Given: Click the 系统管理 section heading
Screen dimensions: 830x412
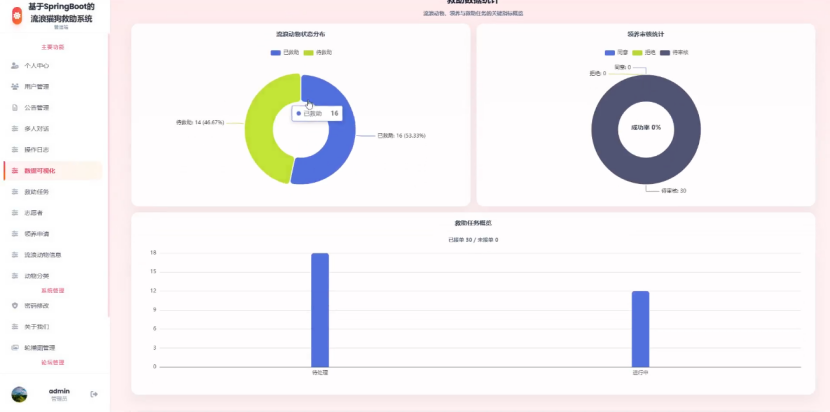Looking at the screenshot, I should [53, 291].
